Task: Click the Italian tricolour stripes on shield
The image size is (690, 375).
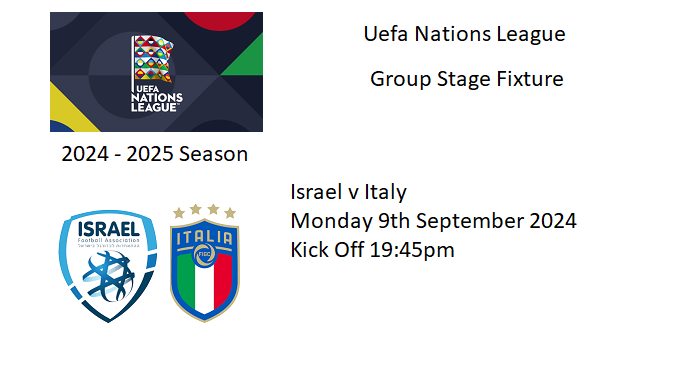Action: point(205,283)
